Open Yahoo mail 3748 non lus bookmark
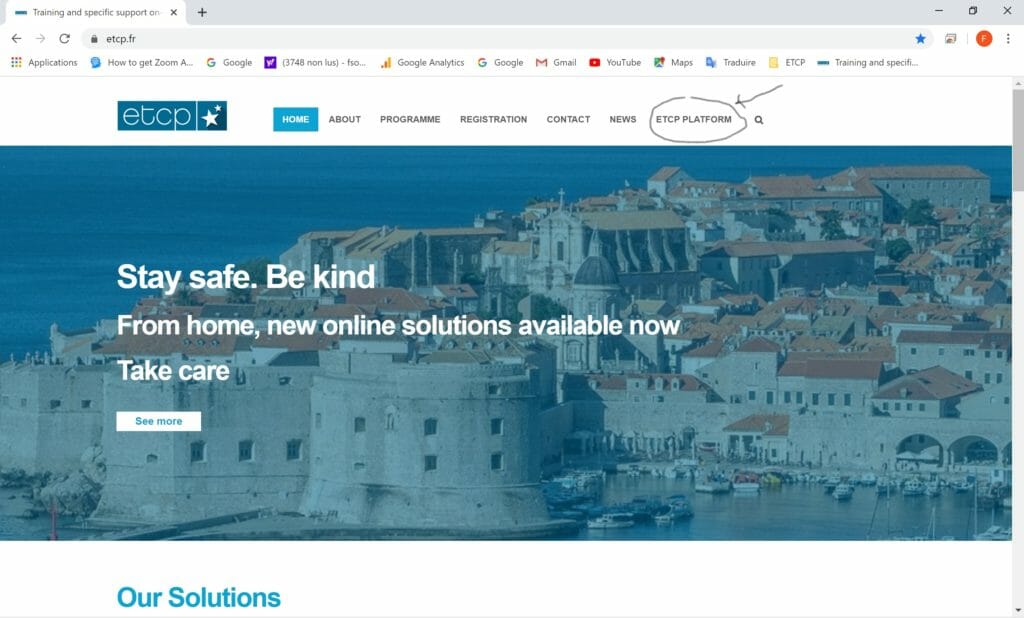The height and width of the screenshot is (618, 1024). [x=315, y=63]
